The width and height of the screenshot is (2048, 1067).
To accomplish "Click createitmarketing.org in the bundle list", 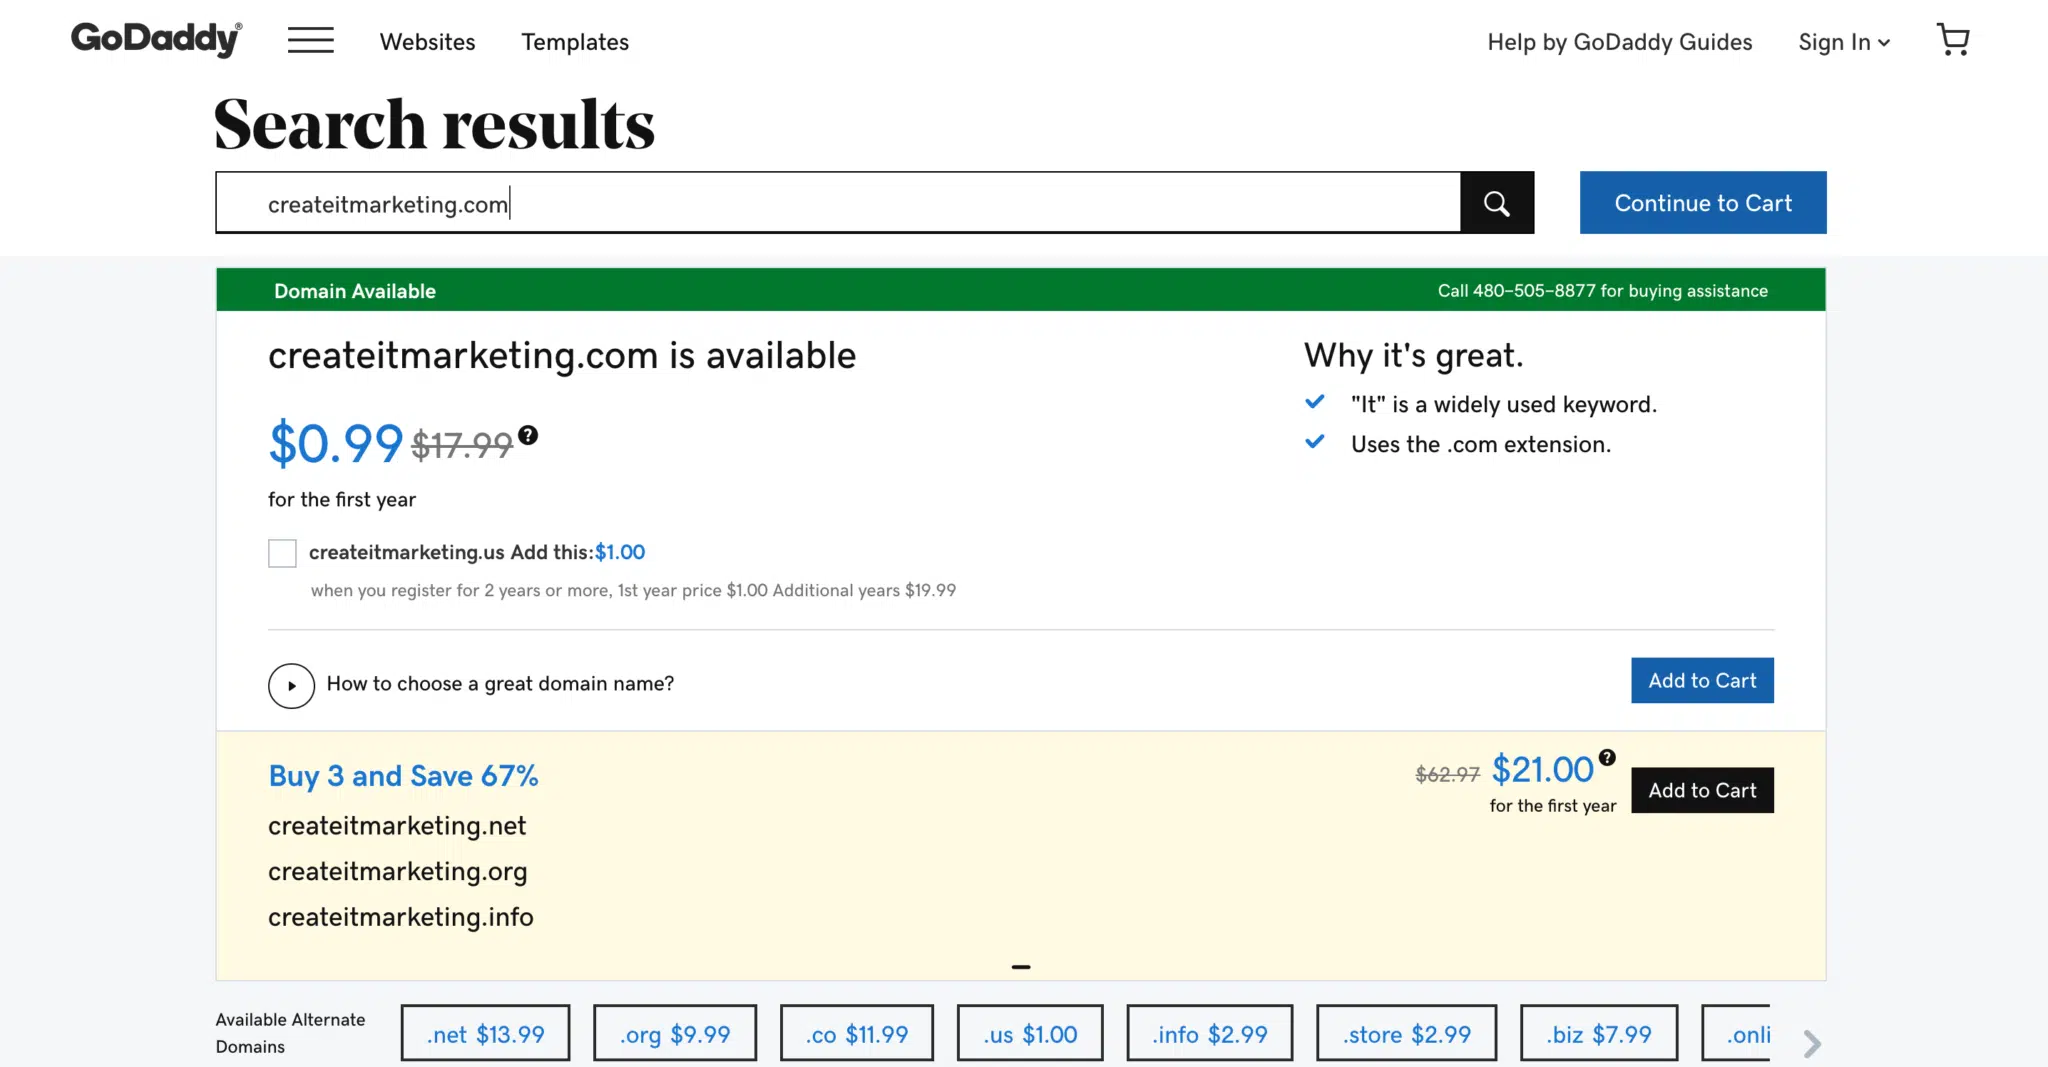I will click(x=397, y=872).
